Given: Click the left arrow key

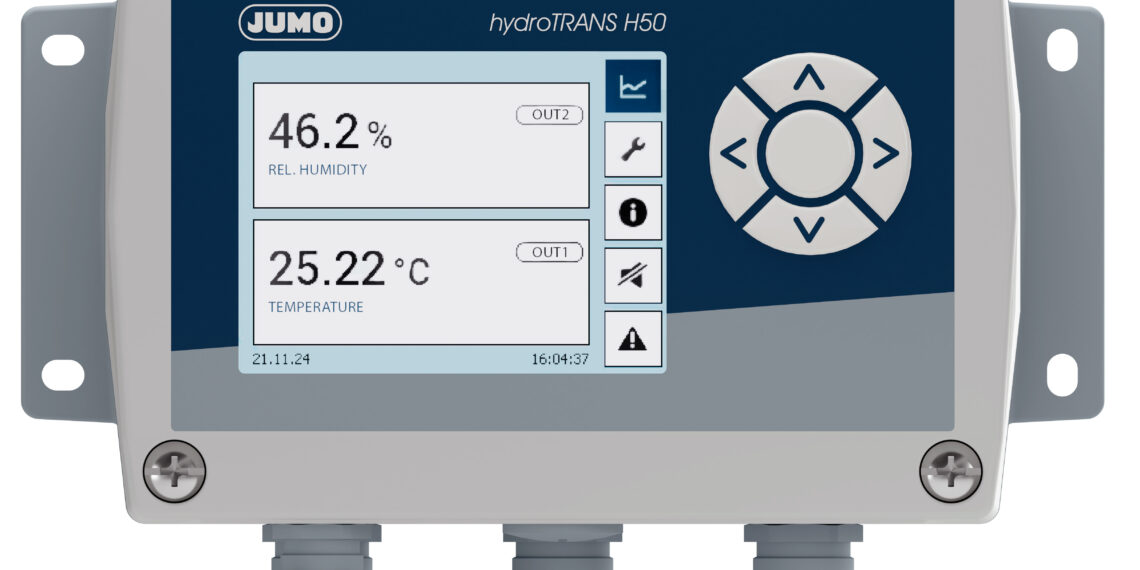Looking at the screenshot, I should pyautogui.click(x=734, y=153).
